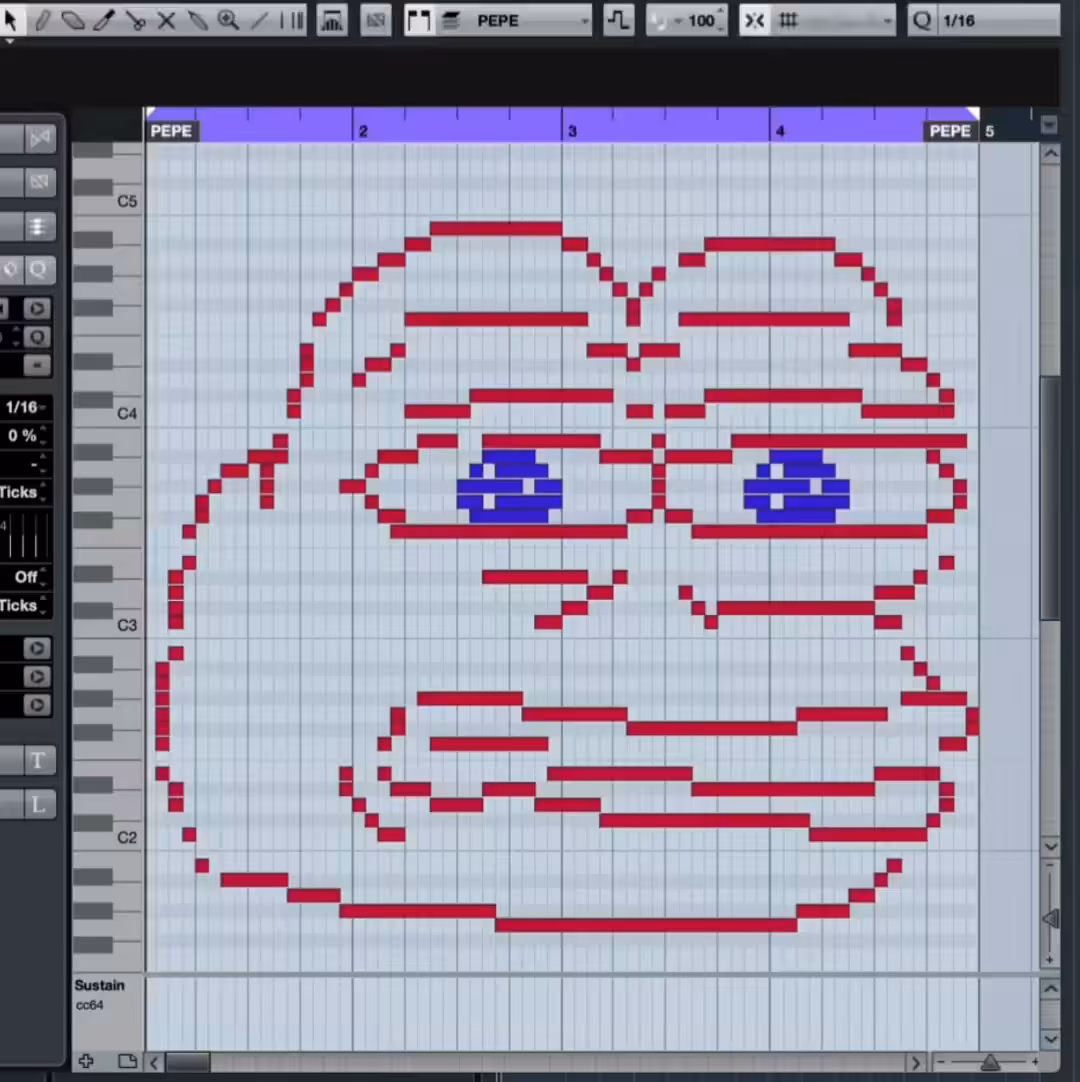Open the 1/16 quantize preset in toolbar
Screen dimensions: 1080x1082
coord(999,21)
